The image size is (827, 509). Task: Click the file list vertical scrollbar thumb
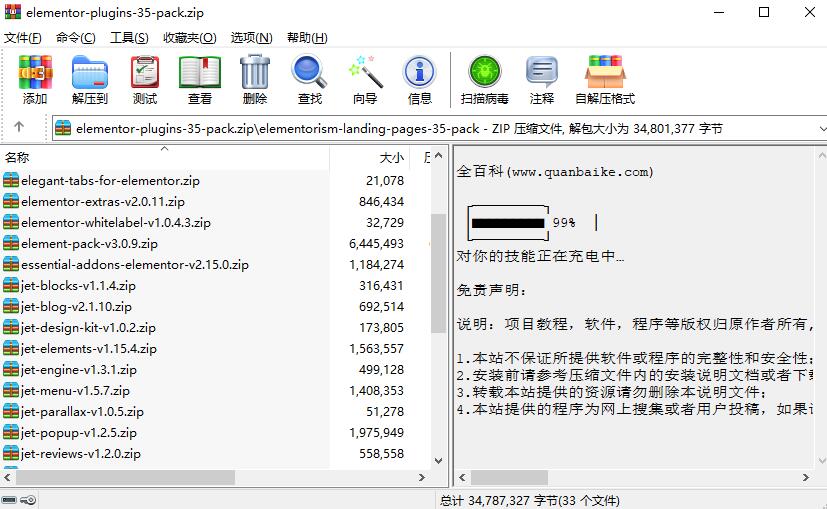pos(438,273)
